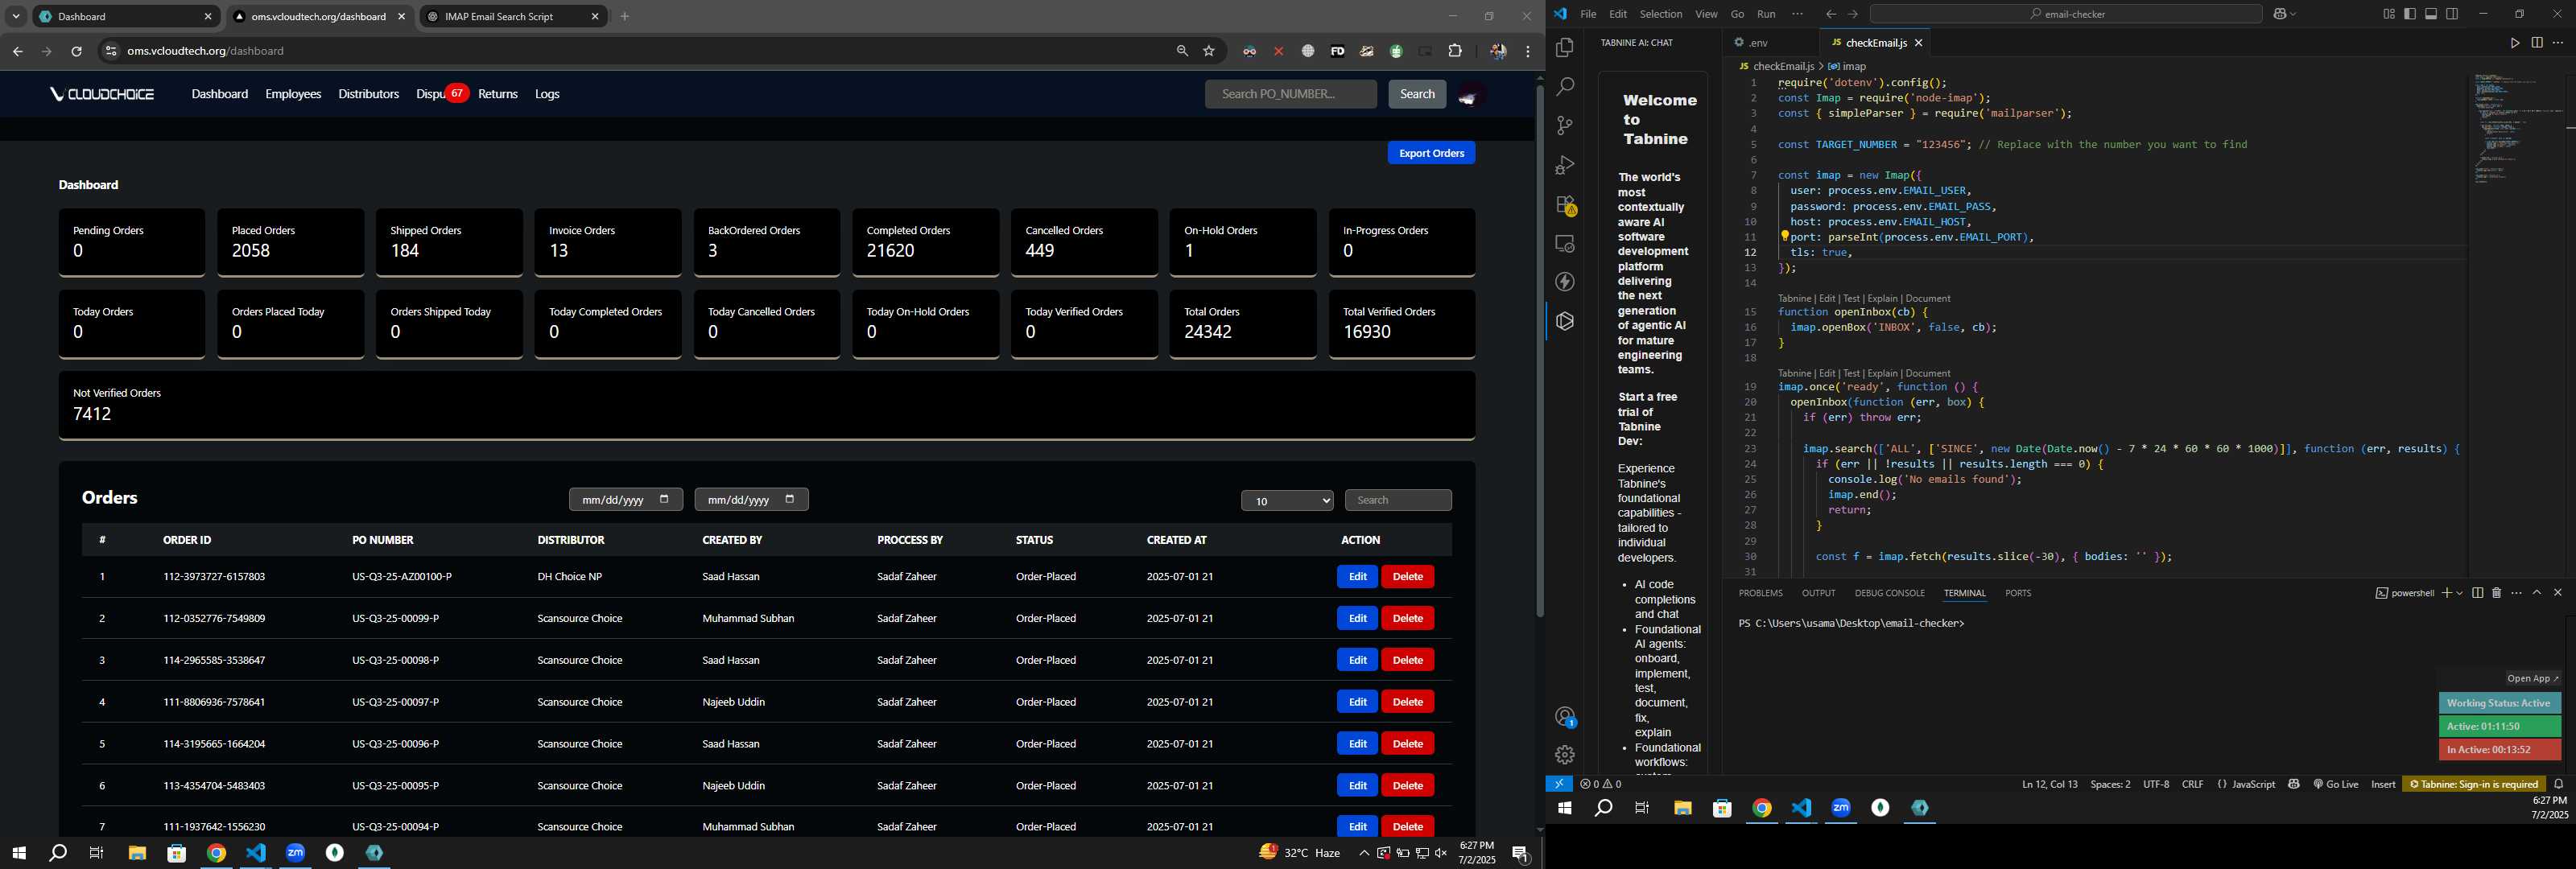Maximize the terminal panel size
The image size is (2576, 869).
click(x=2537, y=593)
